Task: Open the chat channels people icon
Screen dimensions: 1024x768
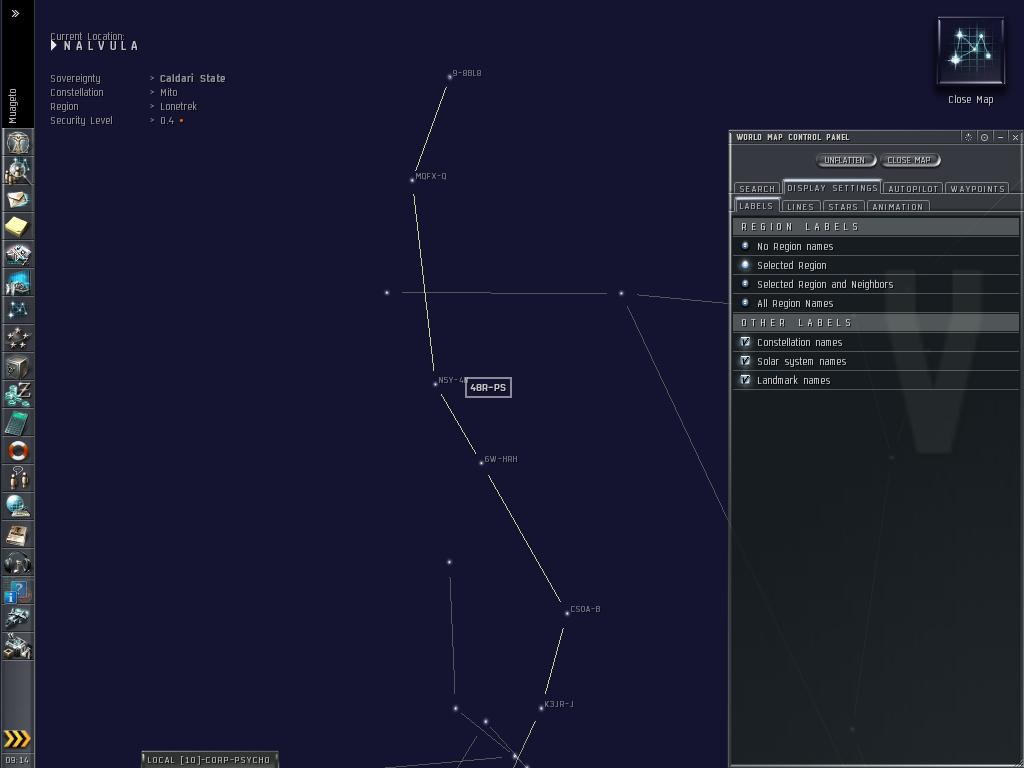Action: (18, 479)
